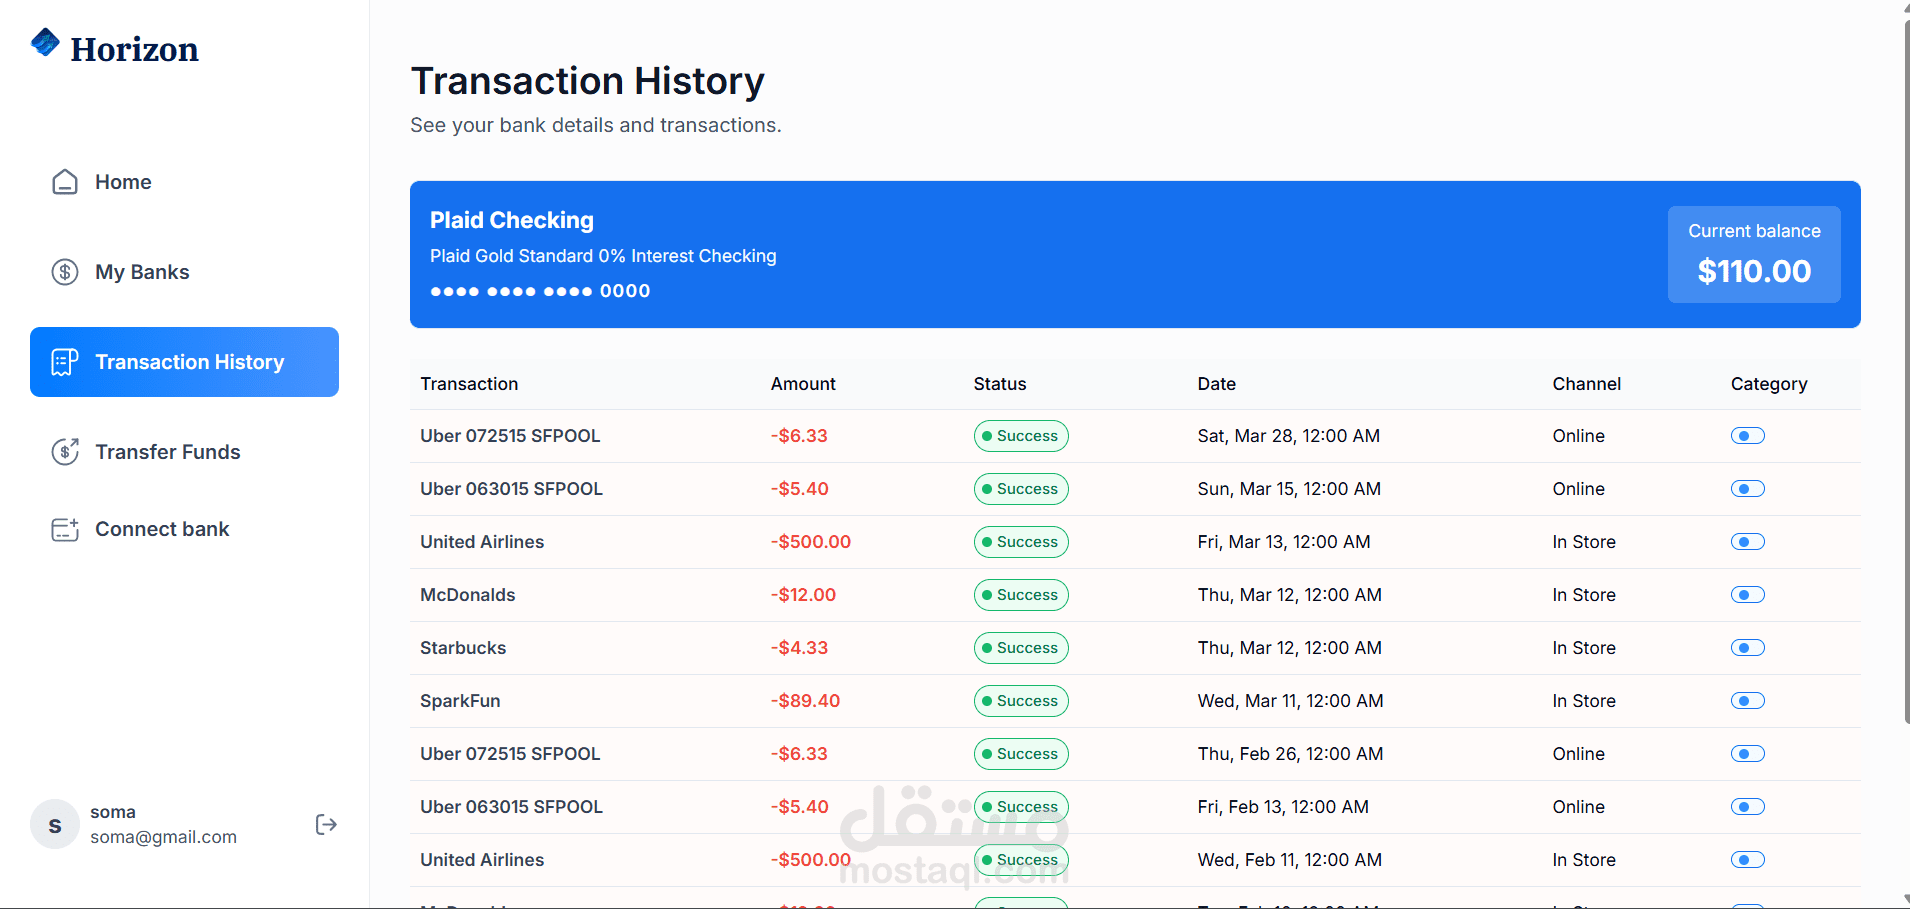Click the Home navigation link
Viewport: 1910px width, 909px height.
123,182
